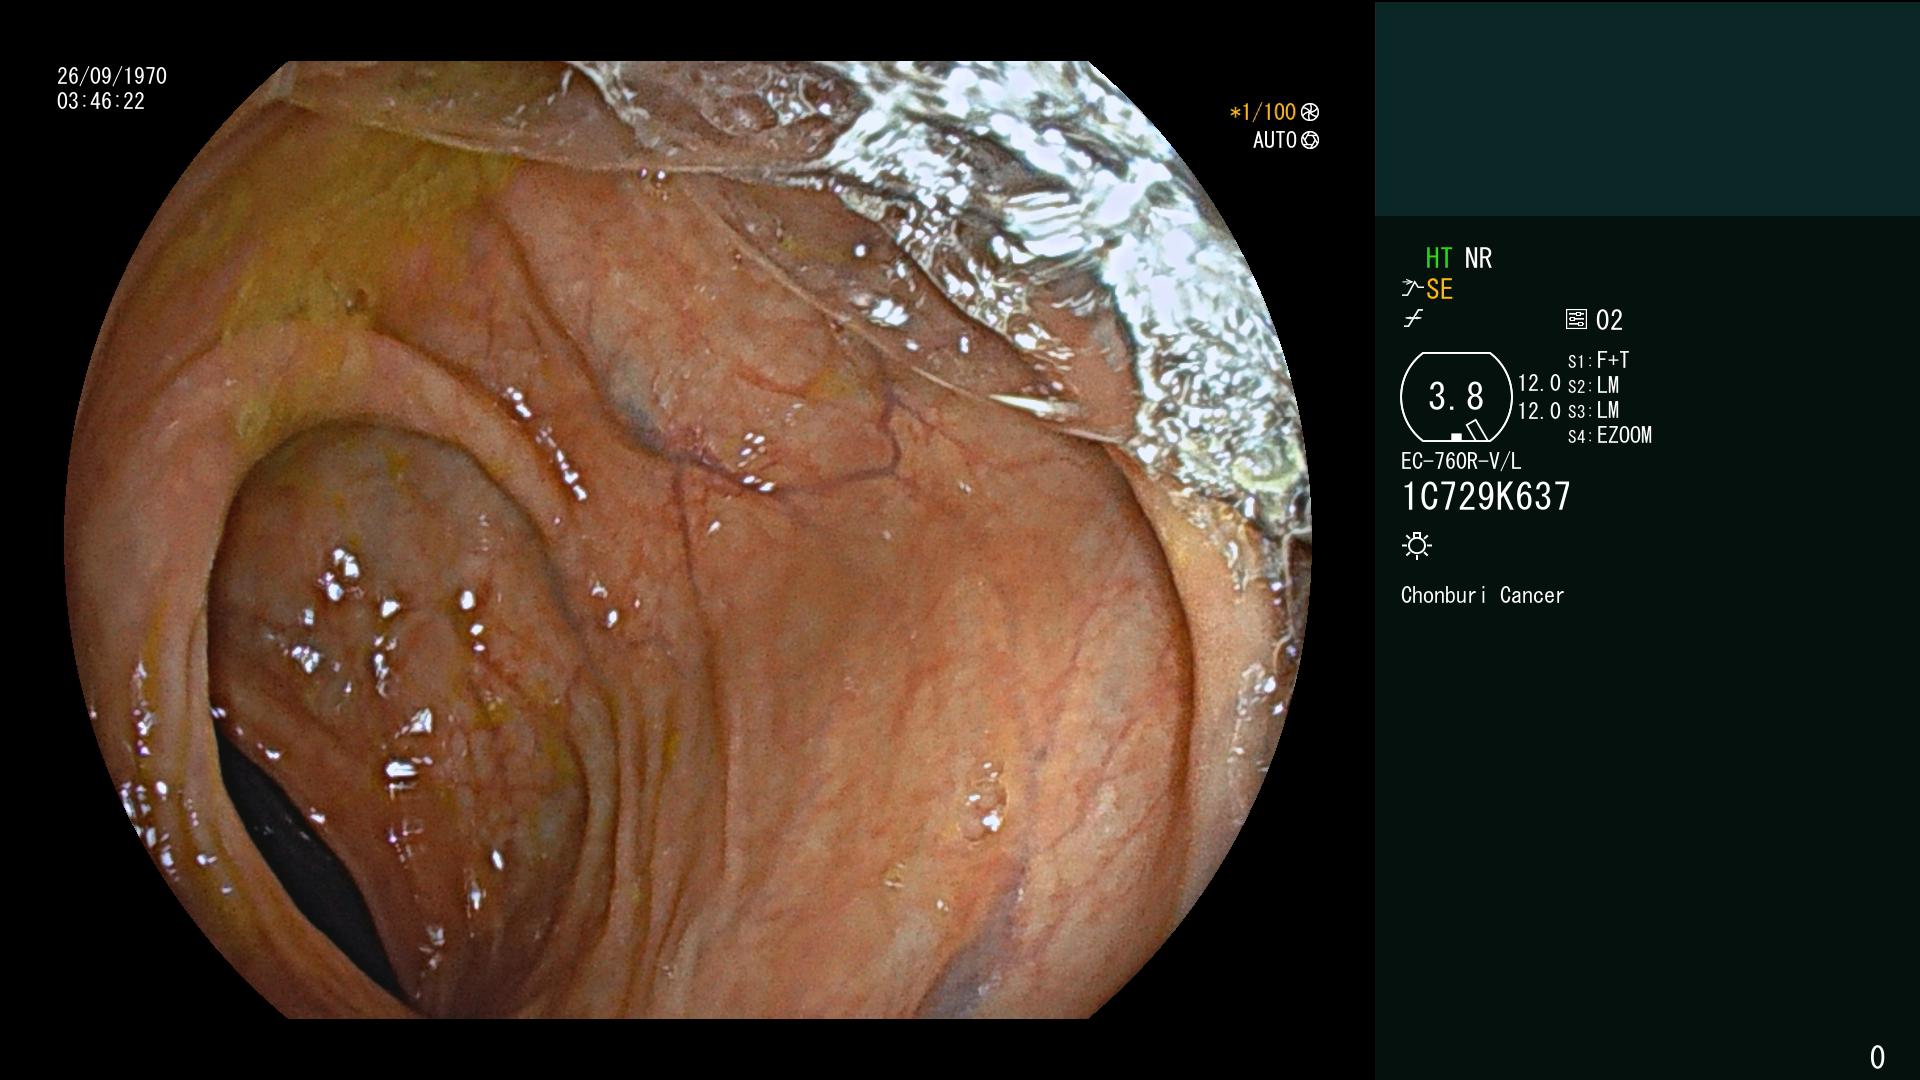Click the AUTO exposure label
The width and height of the screenshot is (1920, 1080).
coord(1275,140)
